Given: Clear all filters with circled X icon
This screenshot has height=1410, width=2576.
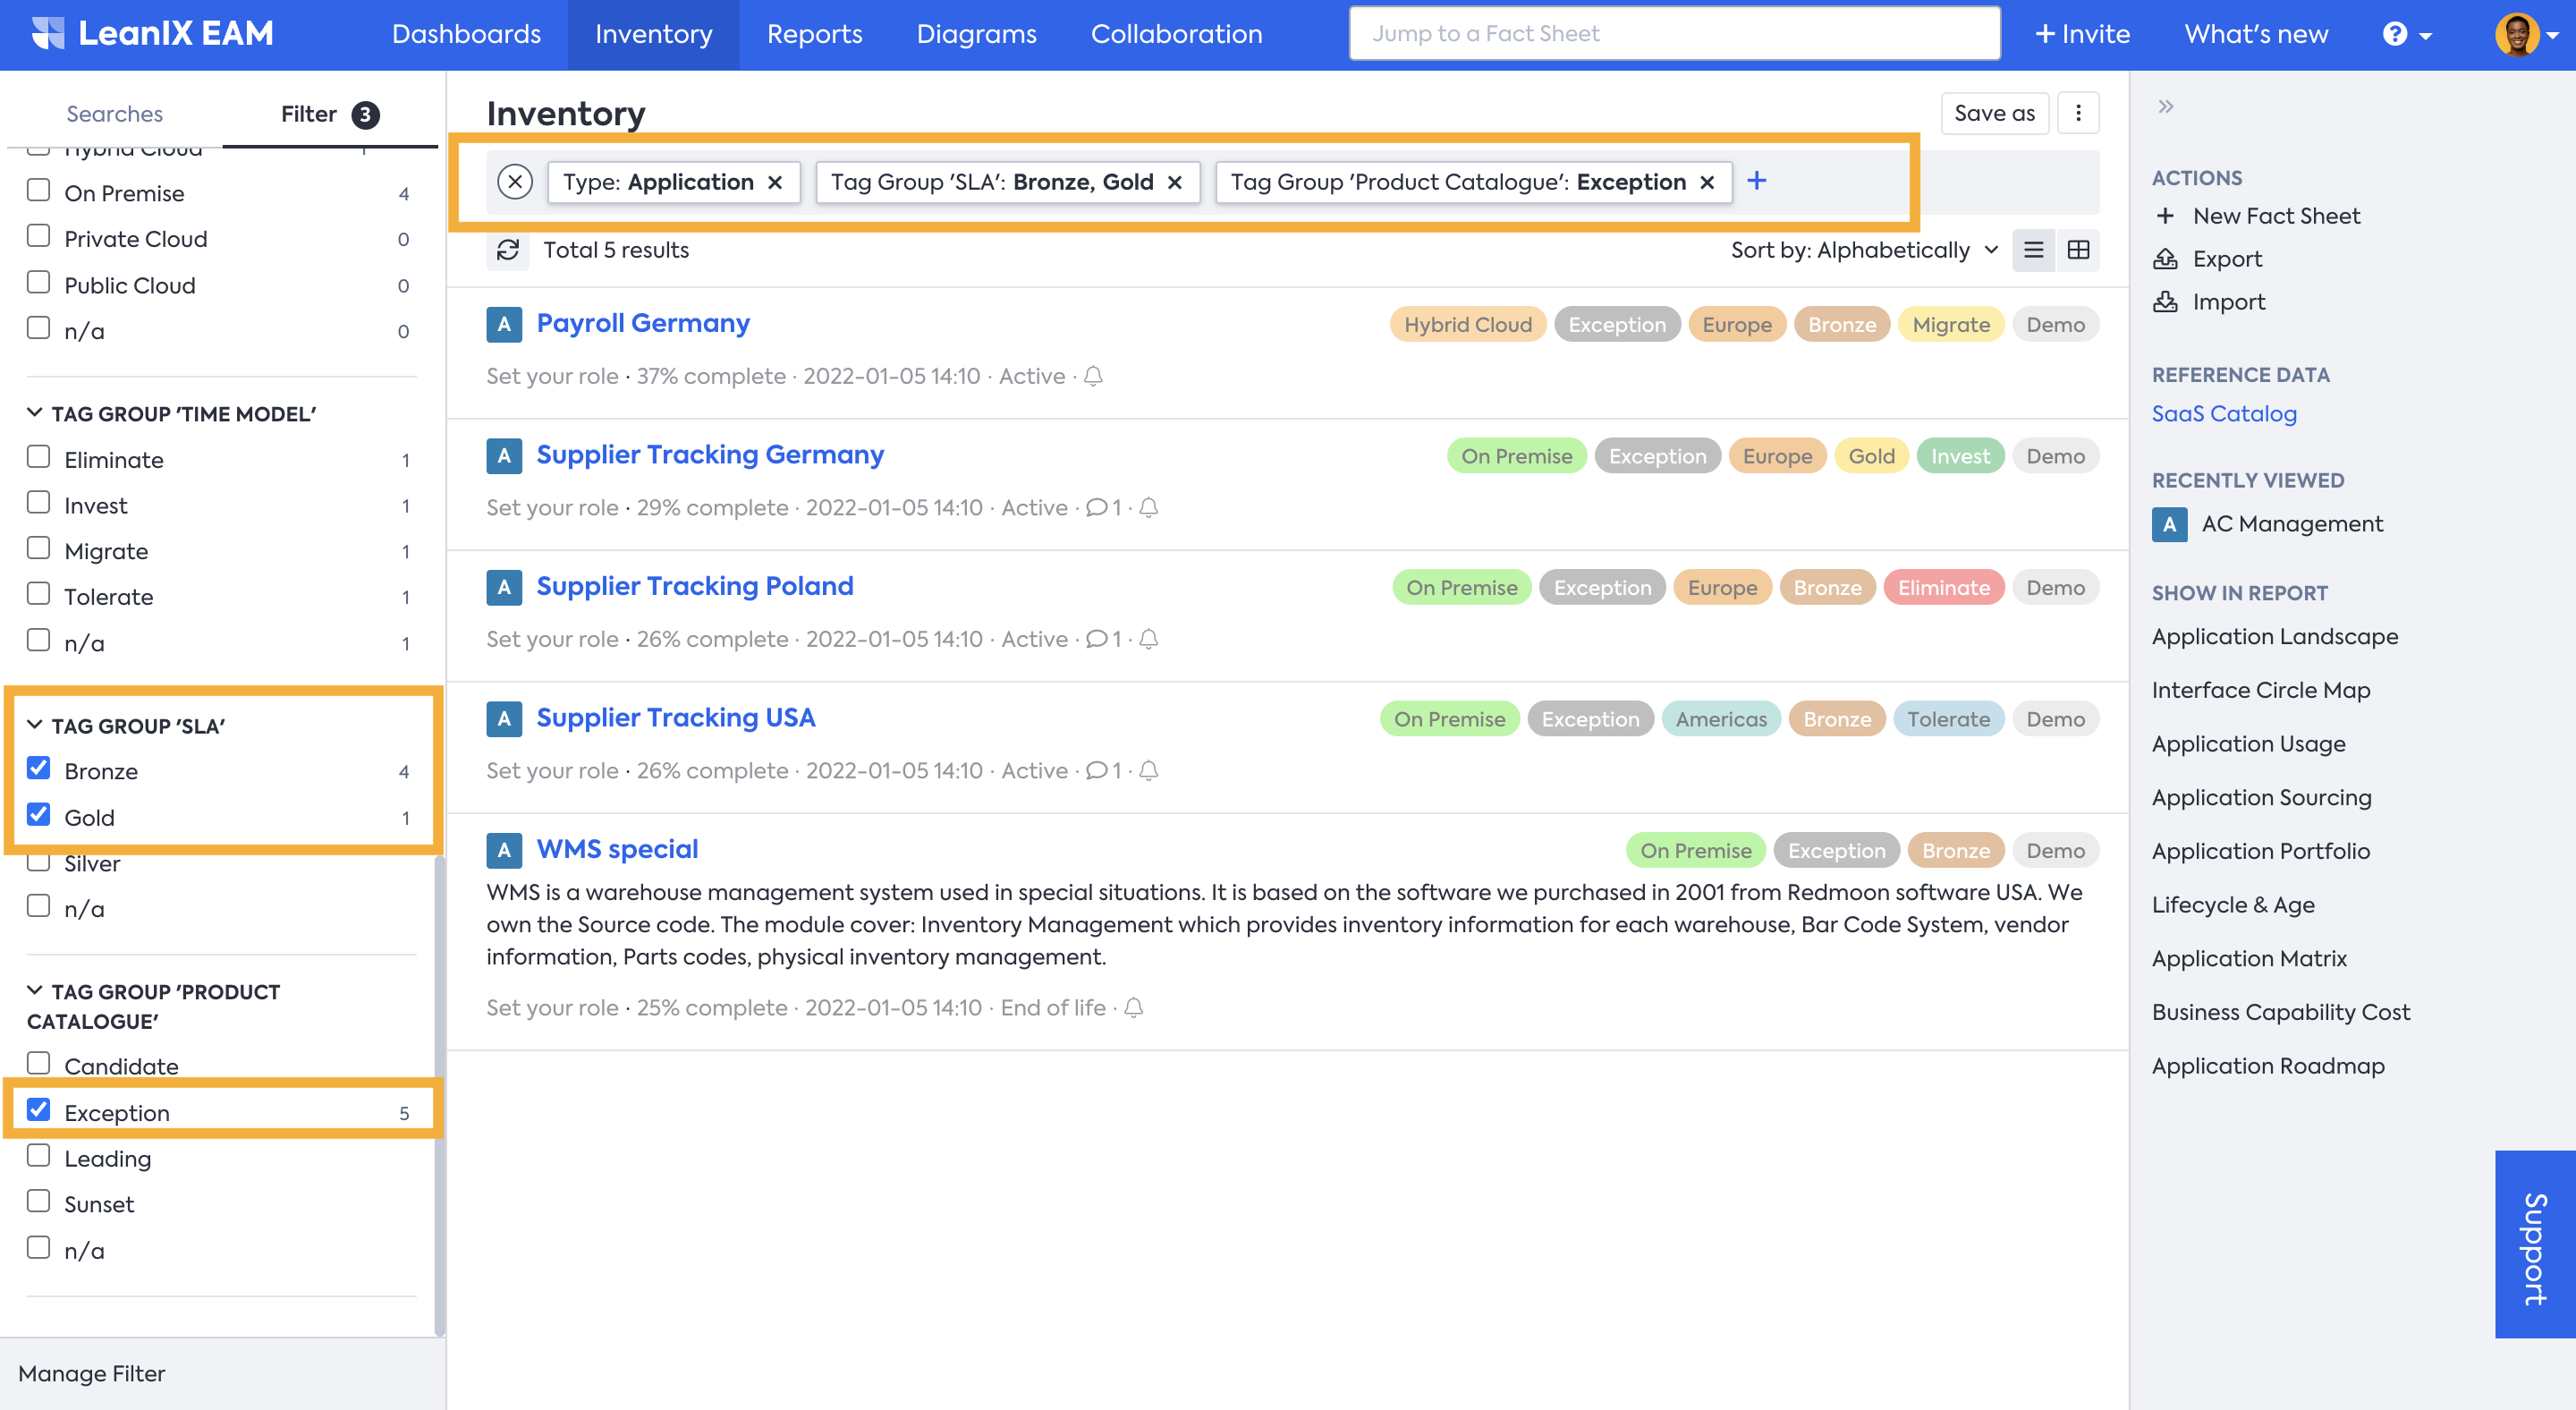Looking at the screenshot, I should (515, 182).
